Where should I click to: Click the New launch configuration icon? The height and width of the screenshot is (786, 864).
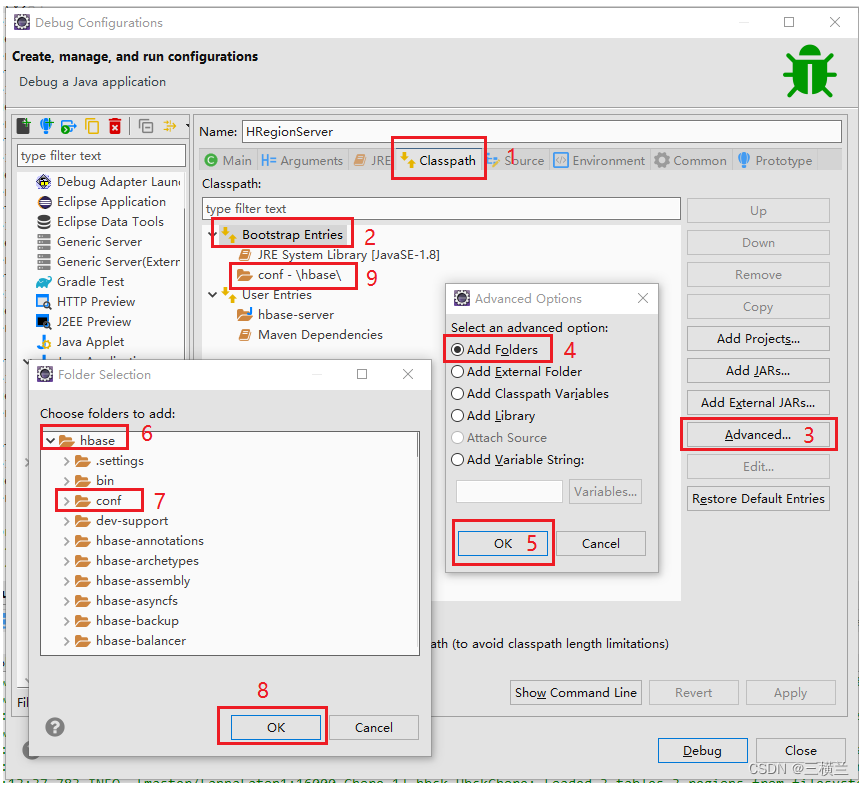24,126
